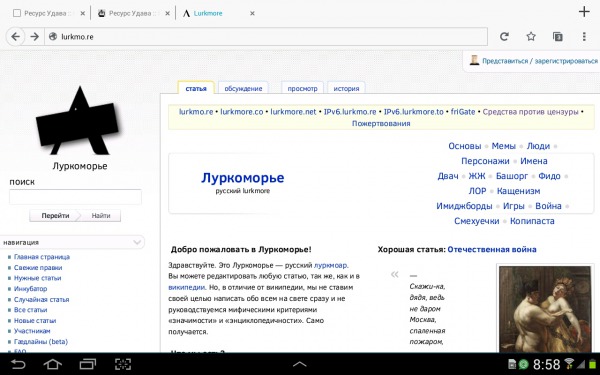
Task: Click the Перейти button
Action: pyautogui.click(x=55, y=215)
